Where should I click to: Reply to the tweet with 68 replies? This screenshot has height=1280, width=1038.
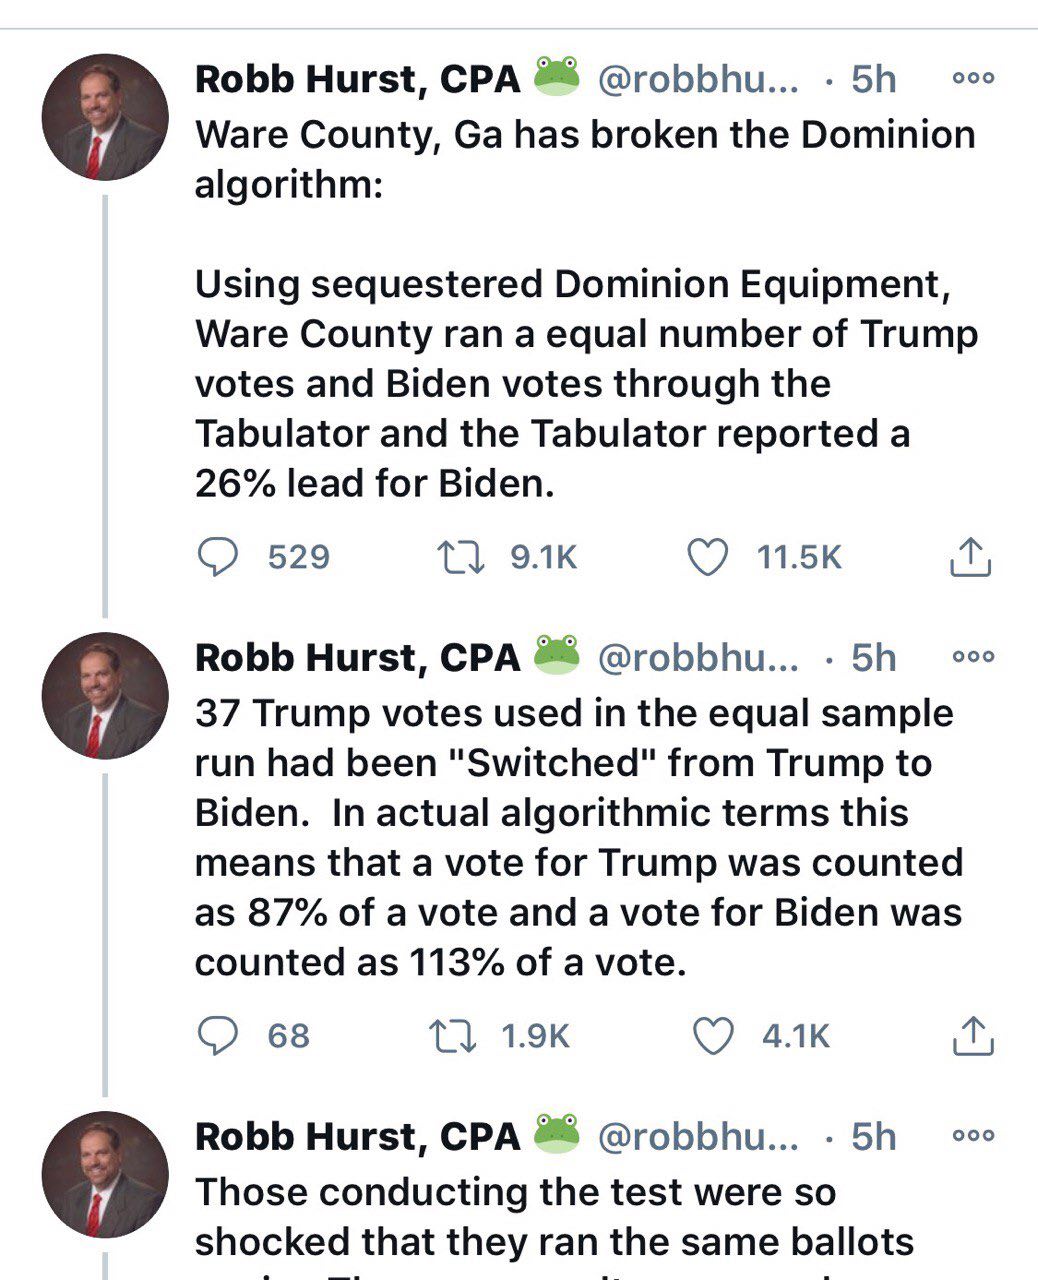[213, 1035]
